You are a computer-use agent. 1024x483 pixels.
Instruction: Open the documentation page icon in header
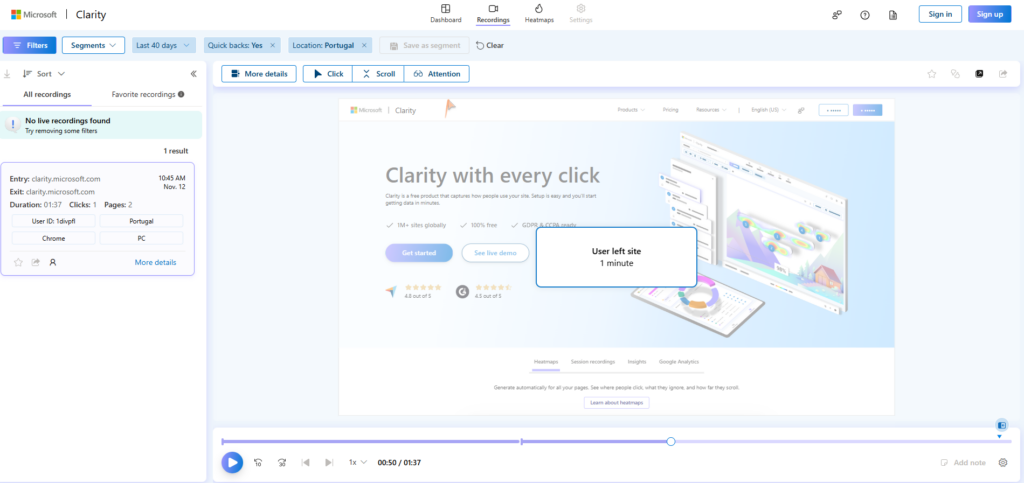coord(893,14)
